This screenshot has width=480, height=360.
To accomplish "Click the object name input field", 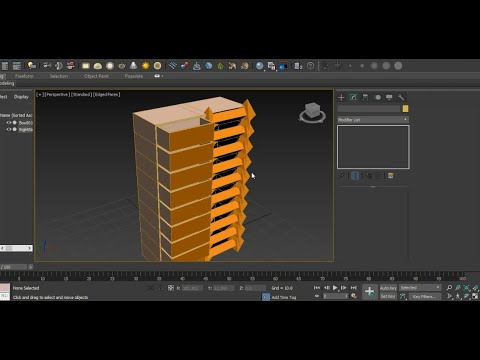I will click(369, 109).
